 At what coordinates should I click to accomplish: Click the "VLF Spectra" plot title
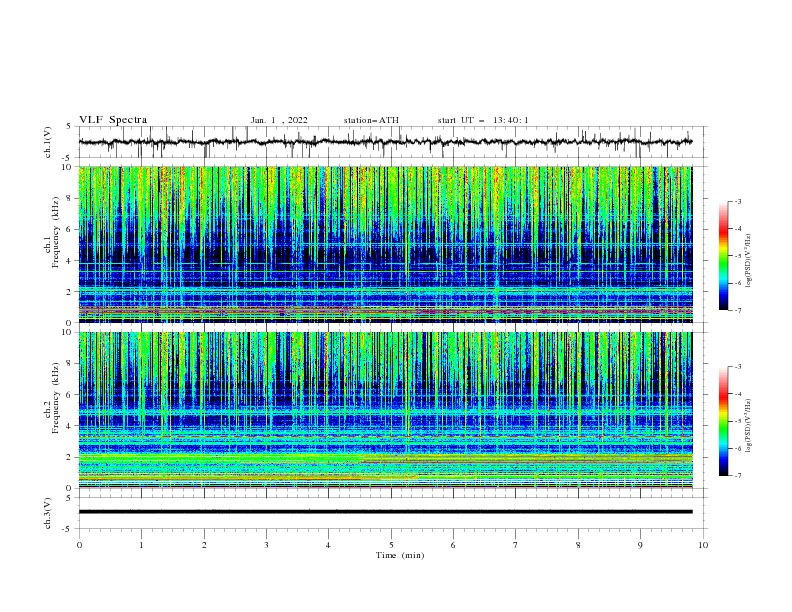pyautogui.click(x=113, y=120)
